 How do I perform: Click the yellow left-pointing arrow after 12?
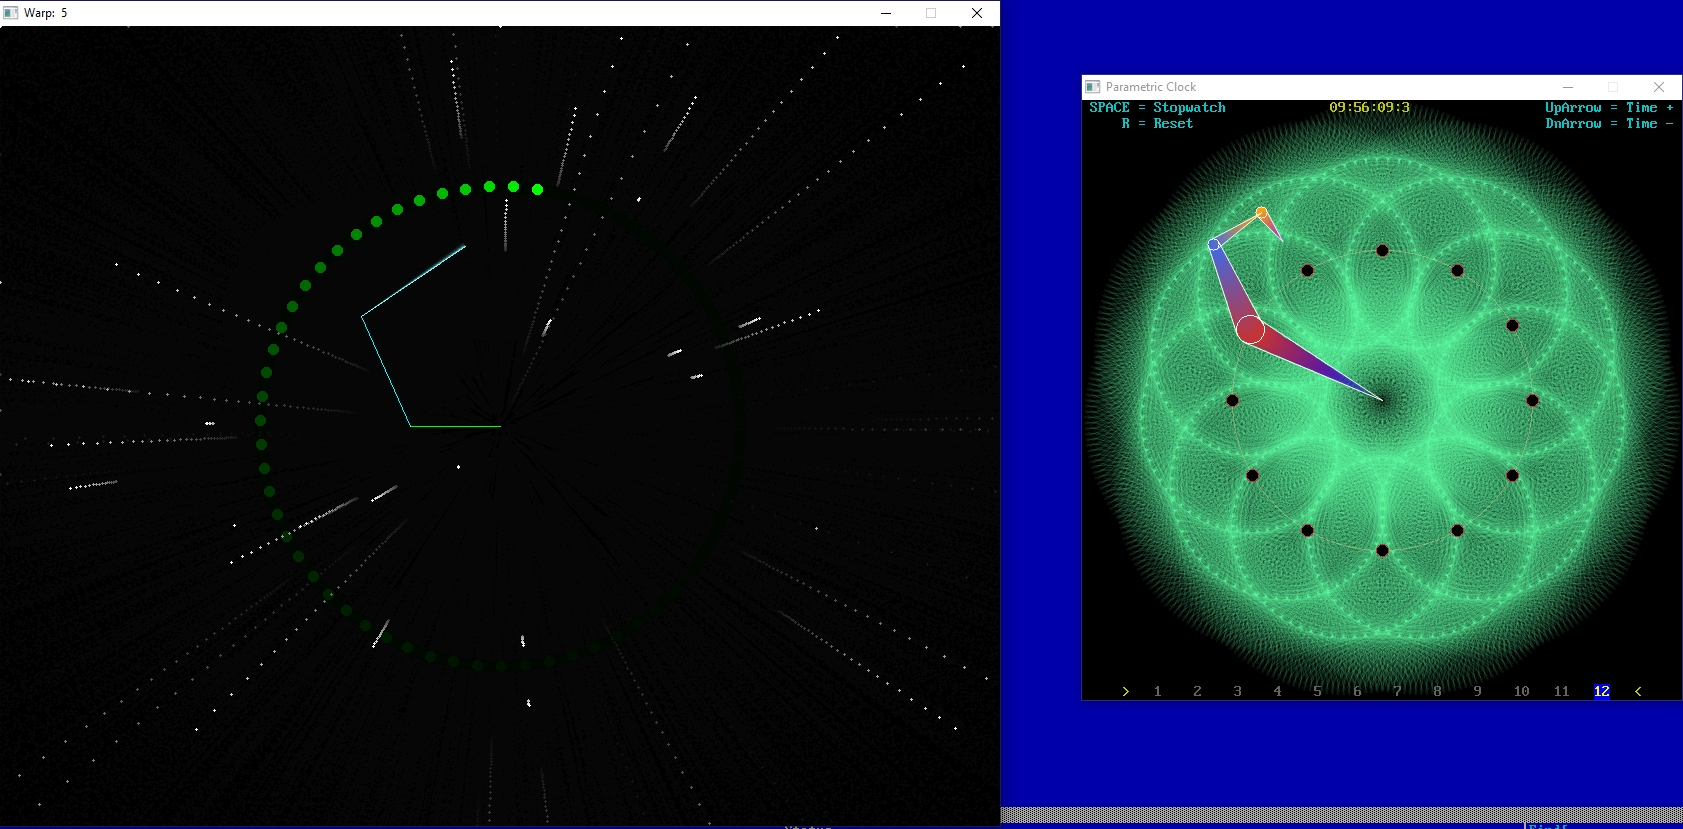pyautogui.click(x=1638, y=691)
